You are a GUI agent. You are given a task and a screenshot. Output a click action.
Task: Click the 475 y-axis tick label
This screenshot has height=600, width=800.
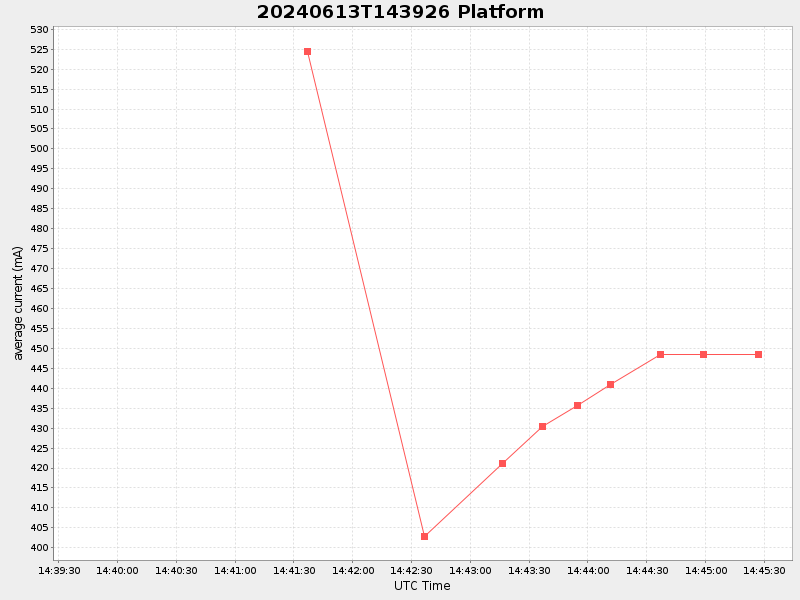coord(39,248)
